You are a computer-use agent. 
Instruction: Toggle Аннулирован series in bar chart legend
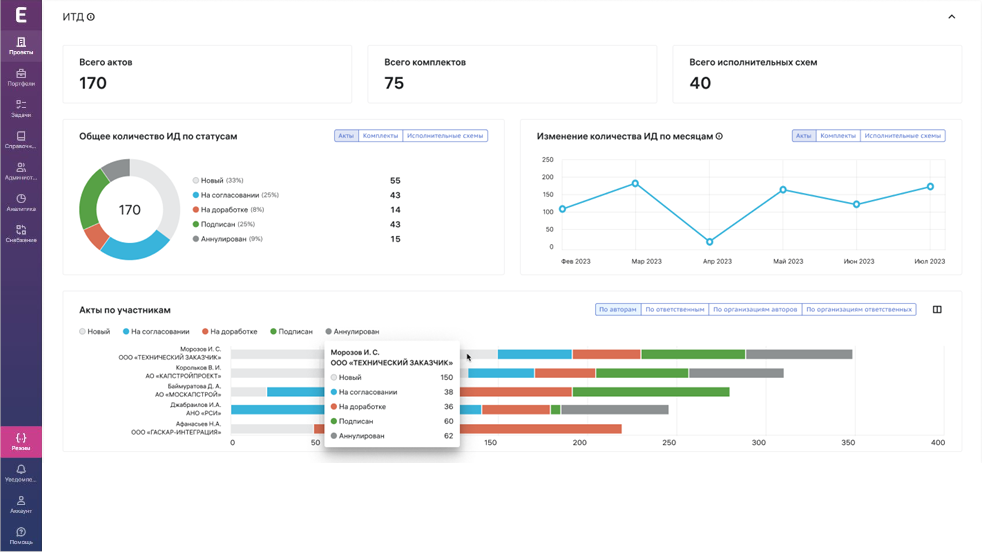352,331
